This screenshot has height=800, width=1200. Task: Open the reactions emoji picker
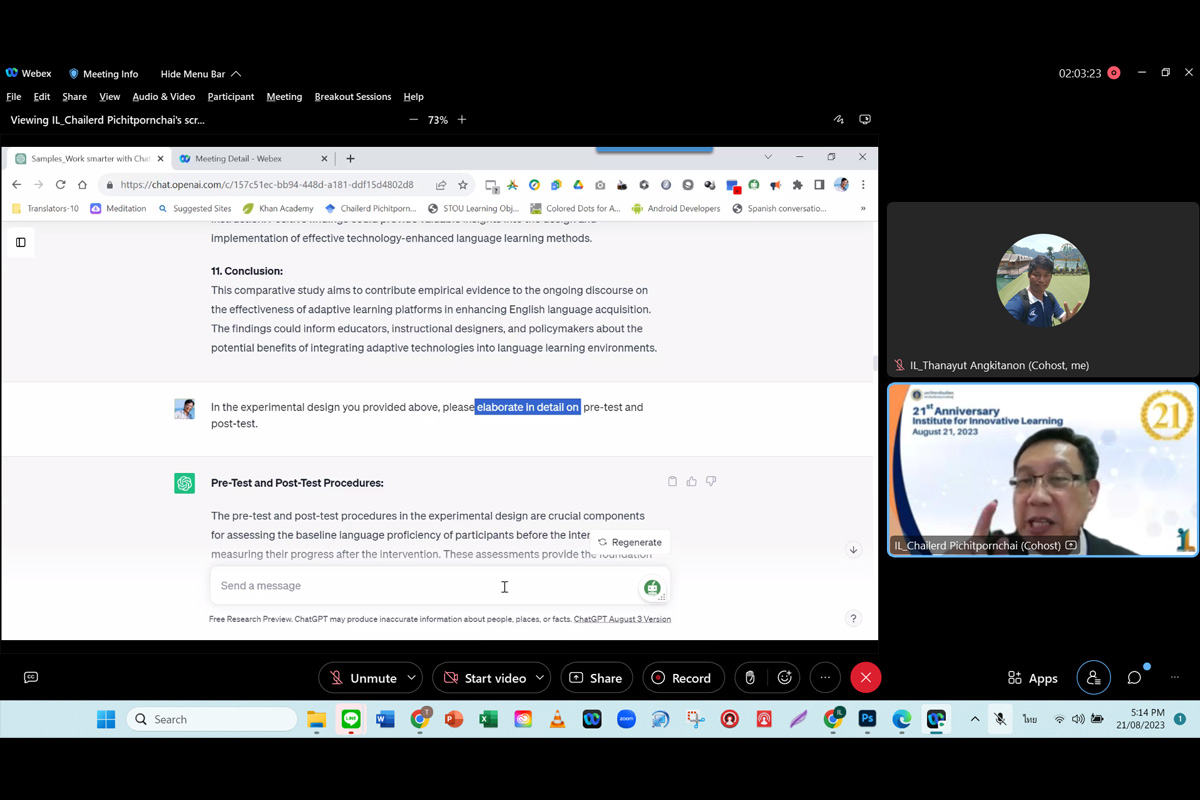(785, 678)
